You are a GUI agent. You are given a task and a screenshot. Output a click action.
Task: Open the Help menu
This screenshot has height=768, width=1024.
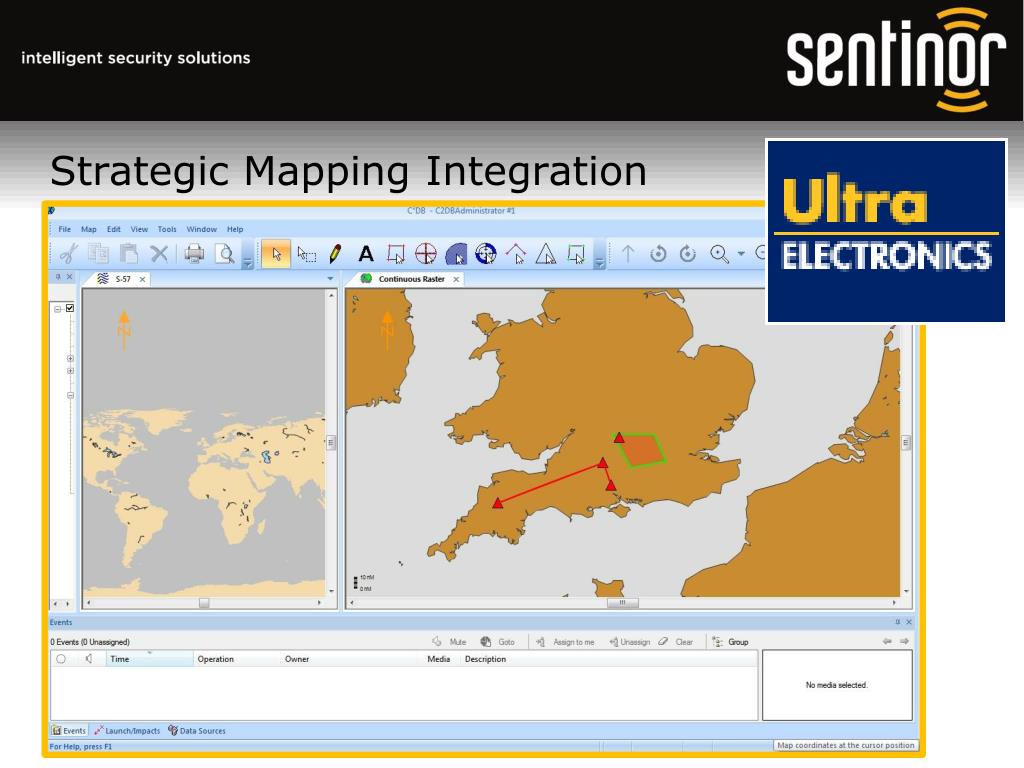235,229
